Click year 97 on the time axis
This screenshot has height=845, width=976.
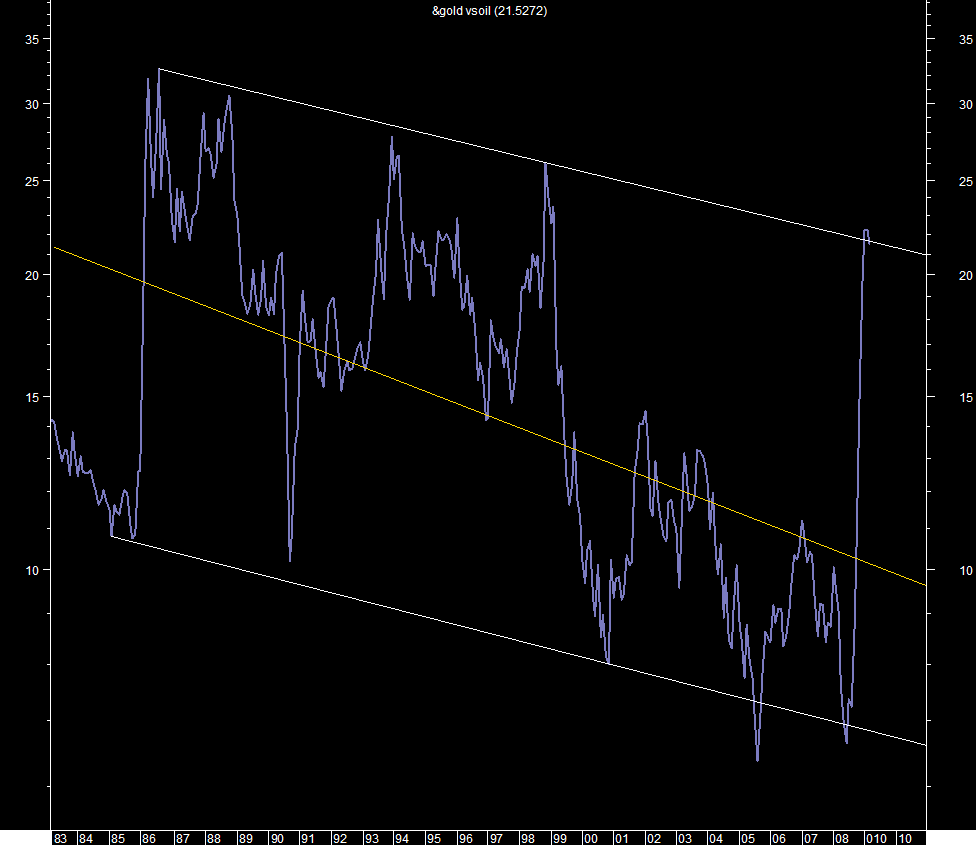[x=496, y=838]
